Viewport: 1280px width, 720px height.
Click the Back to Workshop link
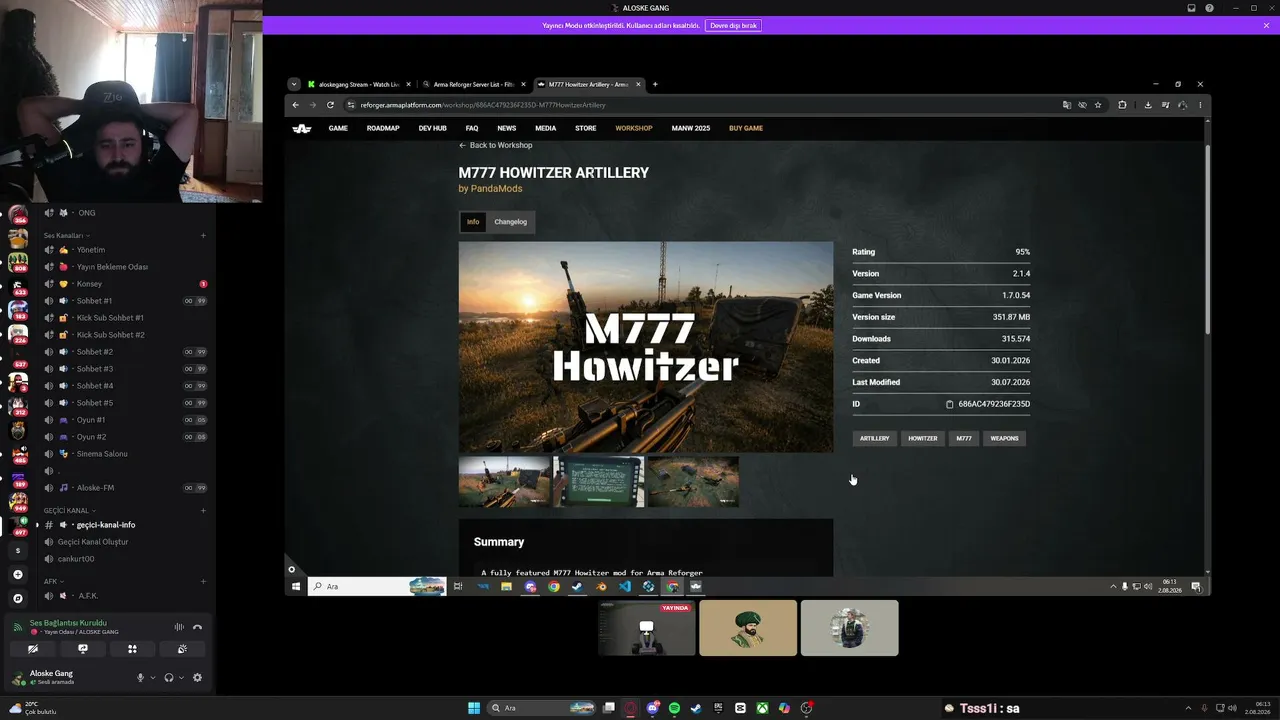pyautogui.click(x=495, y=145)
